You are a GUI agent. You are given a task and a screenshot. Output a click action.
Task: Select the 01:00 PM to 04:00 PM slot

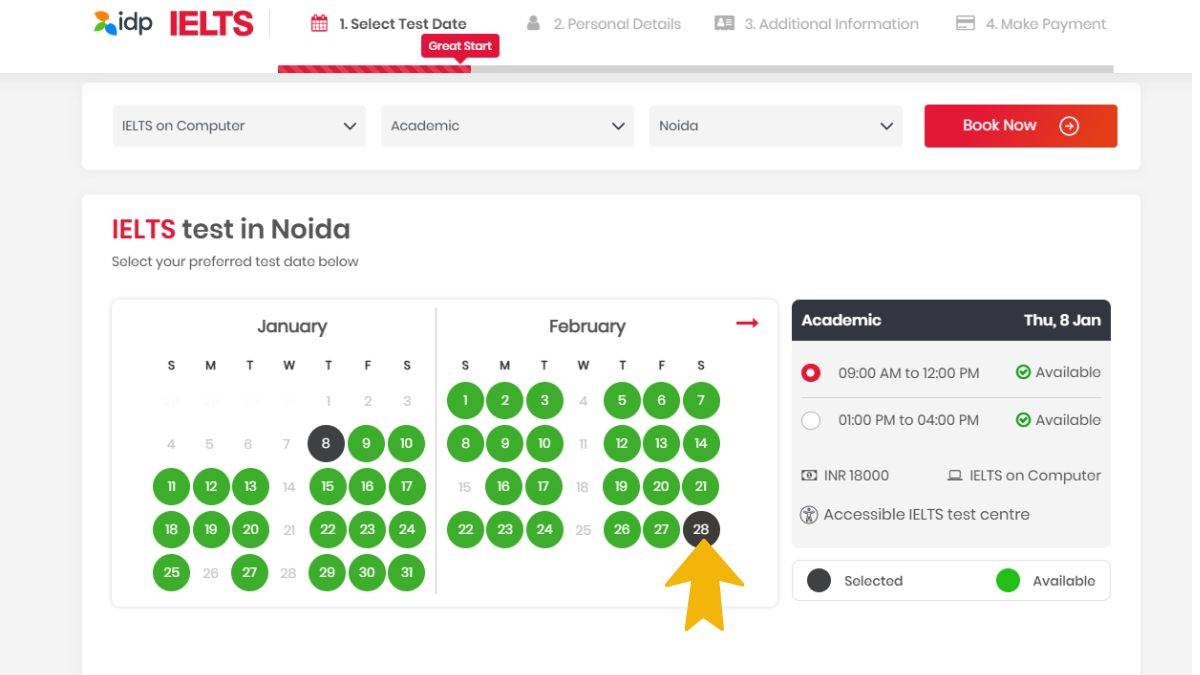811,421
